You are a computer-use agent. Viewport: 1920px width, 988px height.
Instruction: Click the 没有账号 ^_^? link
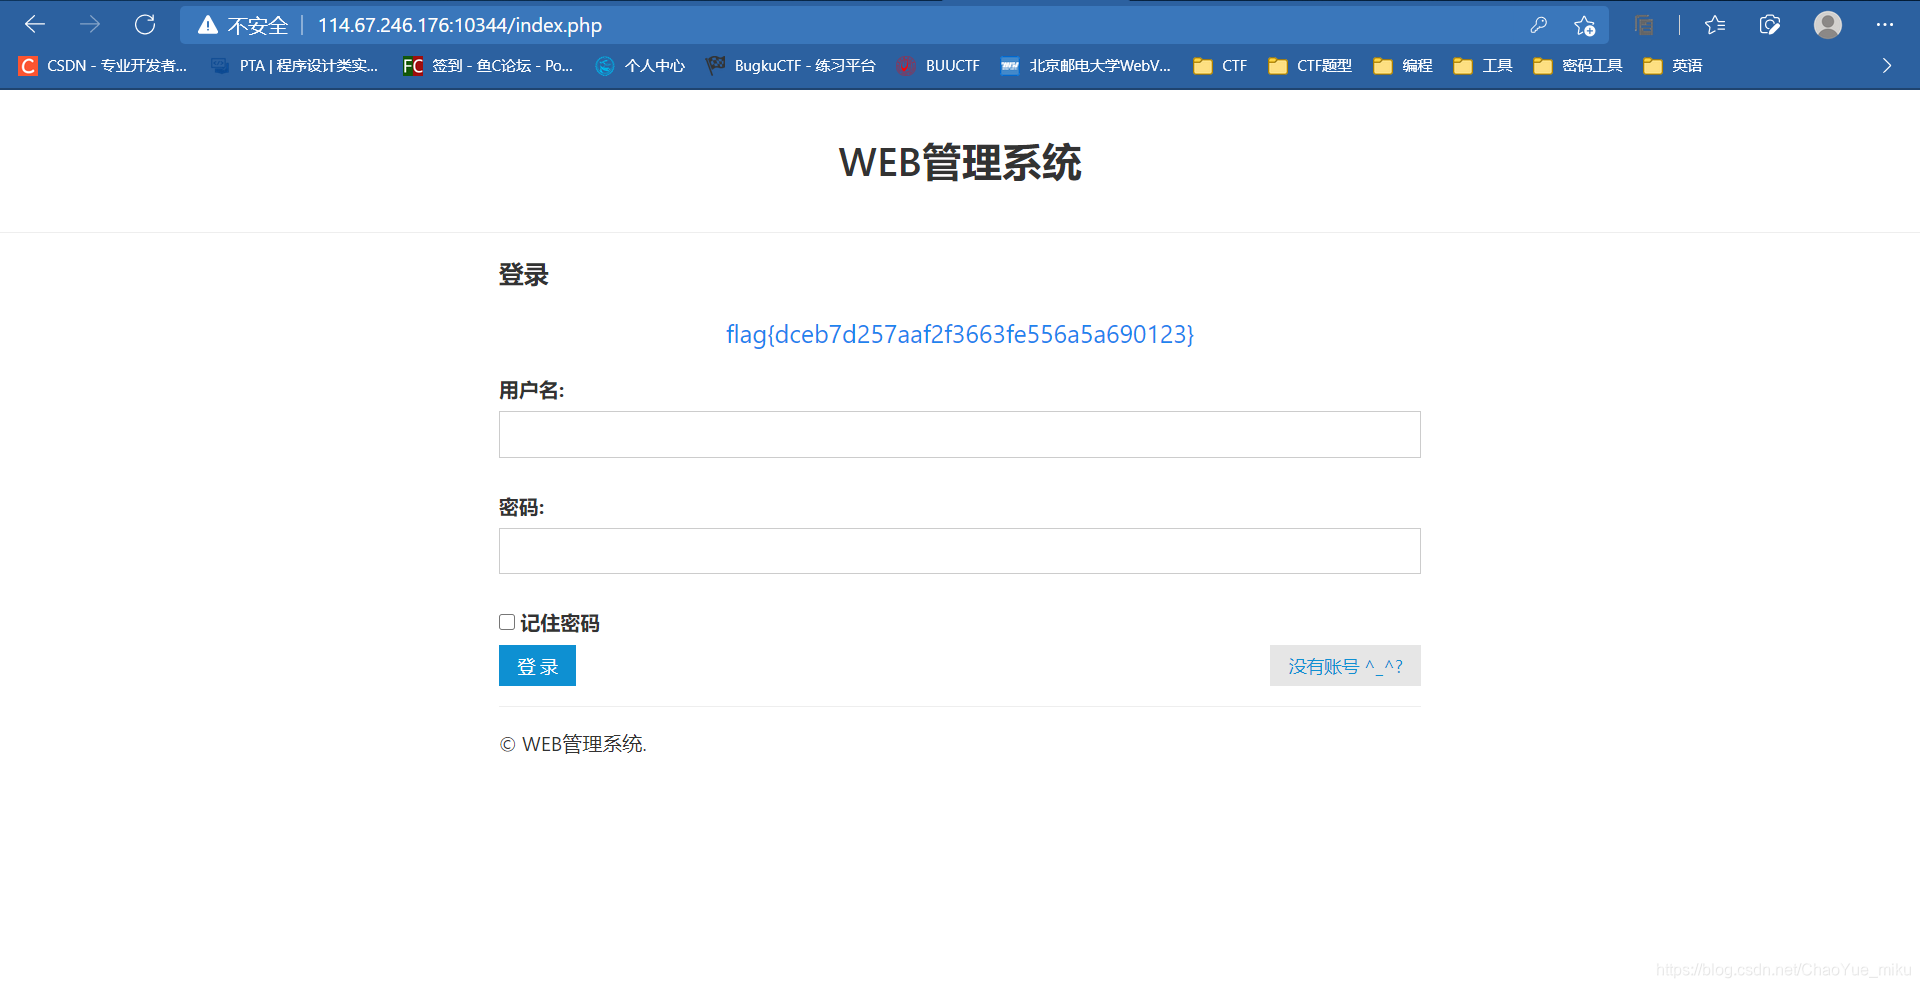pyautogui.click(x=1345, y=665)
